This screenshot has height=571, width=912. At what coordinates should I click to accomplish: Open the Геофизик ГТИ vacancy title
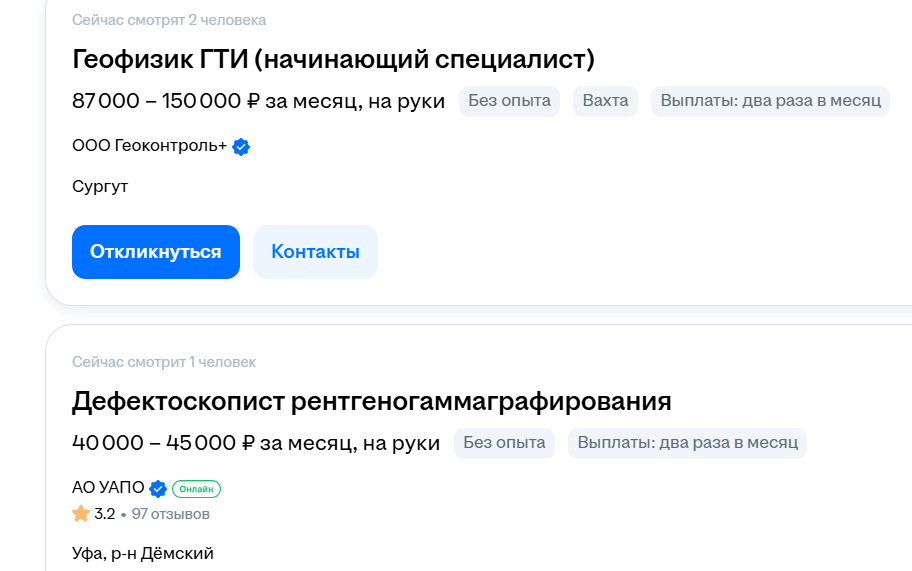(333, 59)
